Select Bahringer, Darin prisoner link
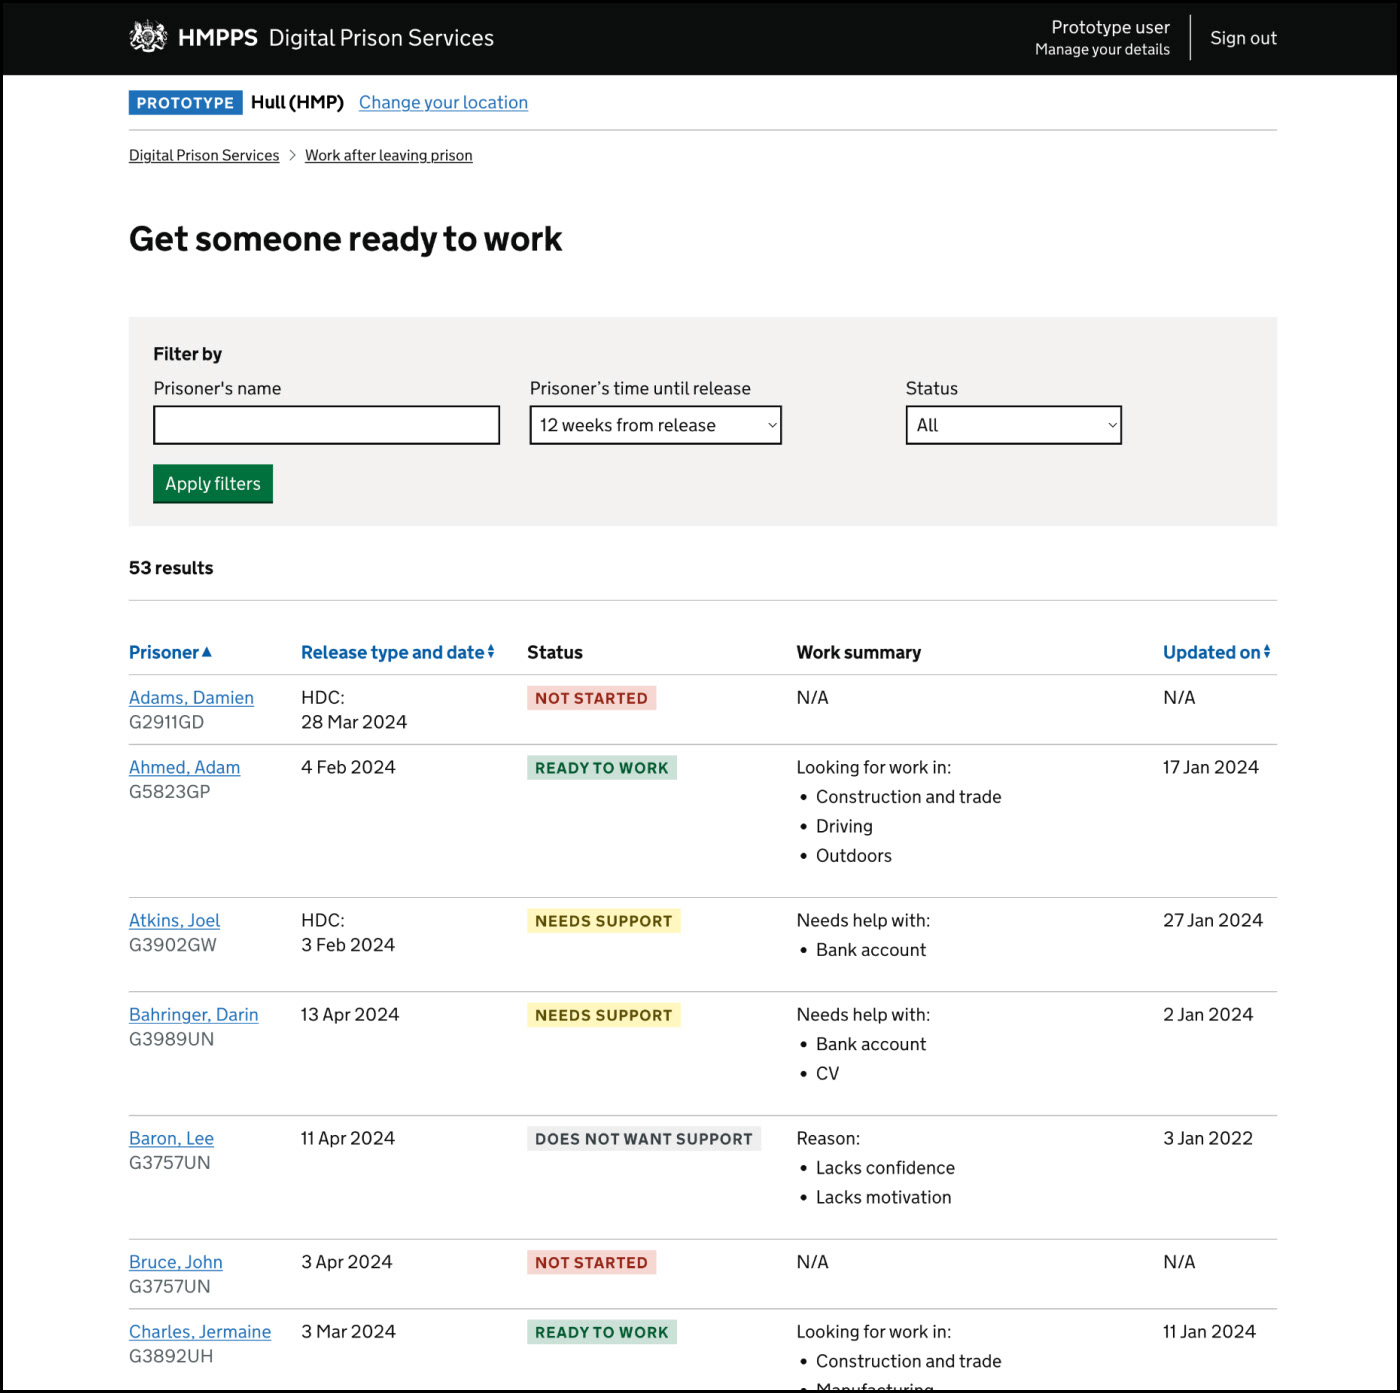 [193, 1015]
